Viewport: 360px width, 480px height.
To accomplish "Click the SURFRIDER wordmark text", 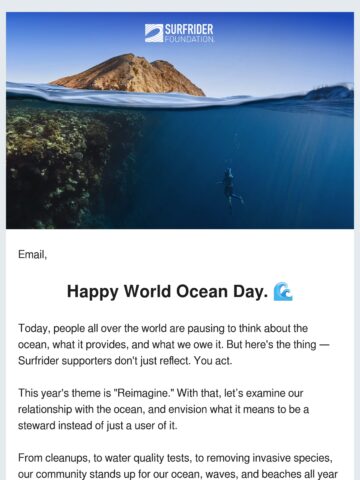I will coord(189,30).
